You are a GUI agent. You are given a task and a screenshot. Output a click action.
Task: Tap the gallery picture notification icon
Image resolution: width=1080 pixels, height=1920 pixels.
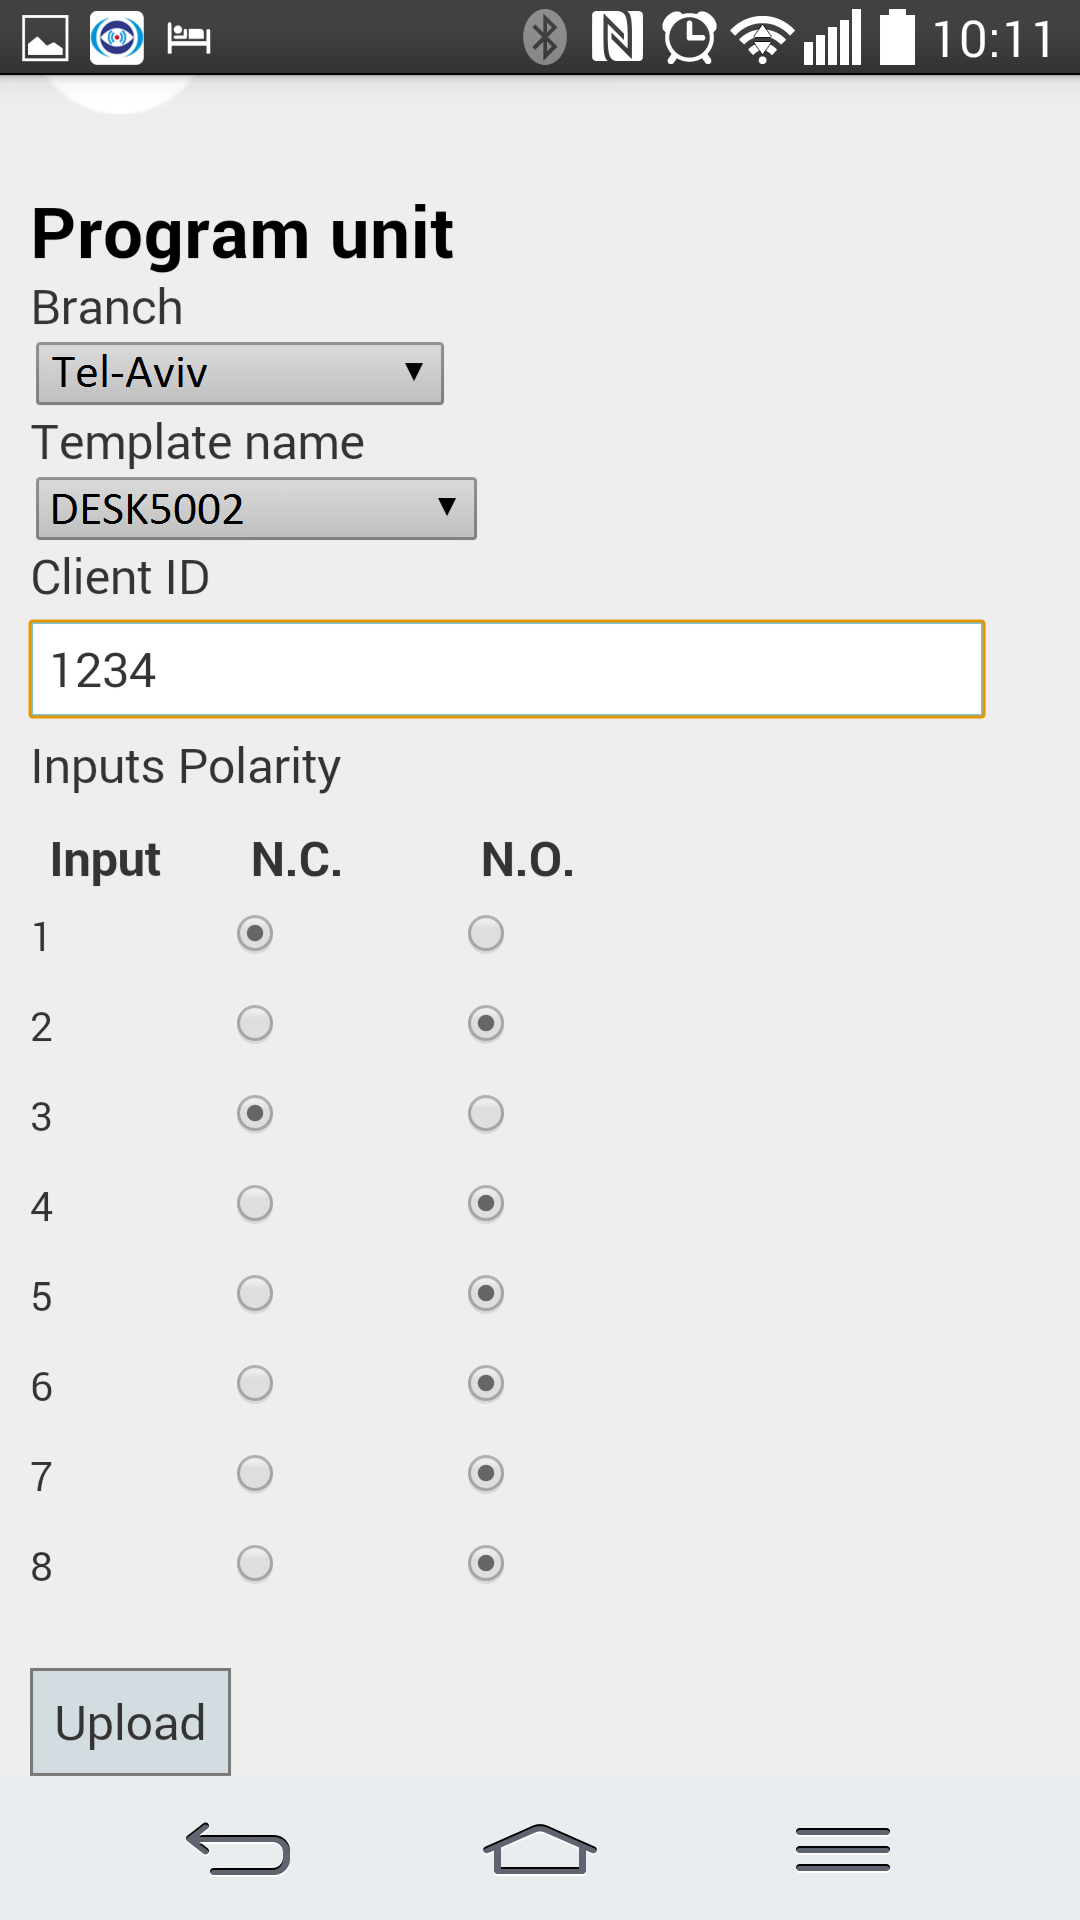tap(45, 39)
